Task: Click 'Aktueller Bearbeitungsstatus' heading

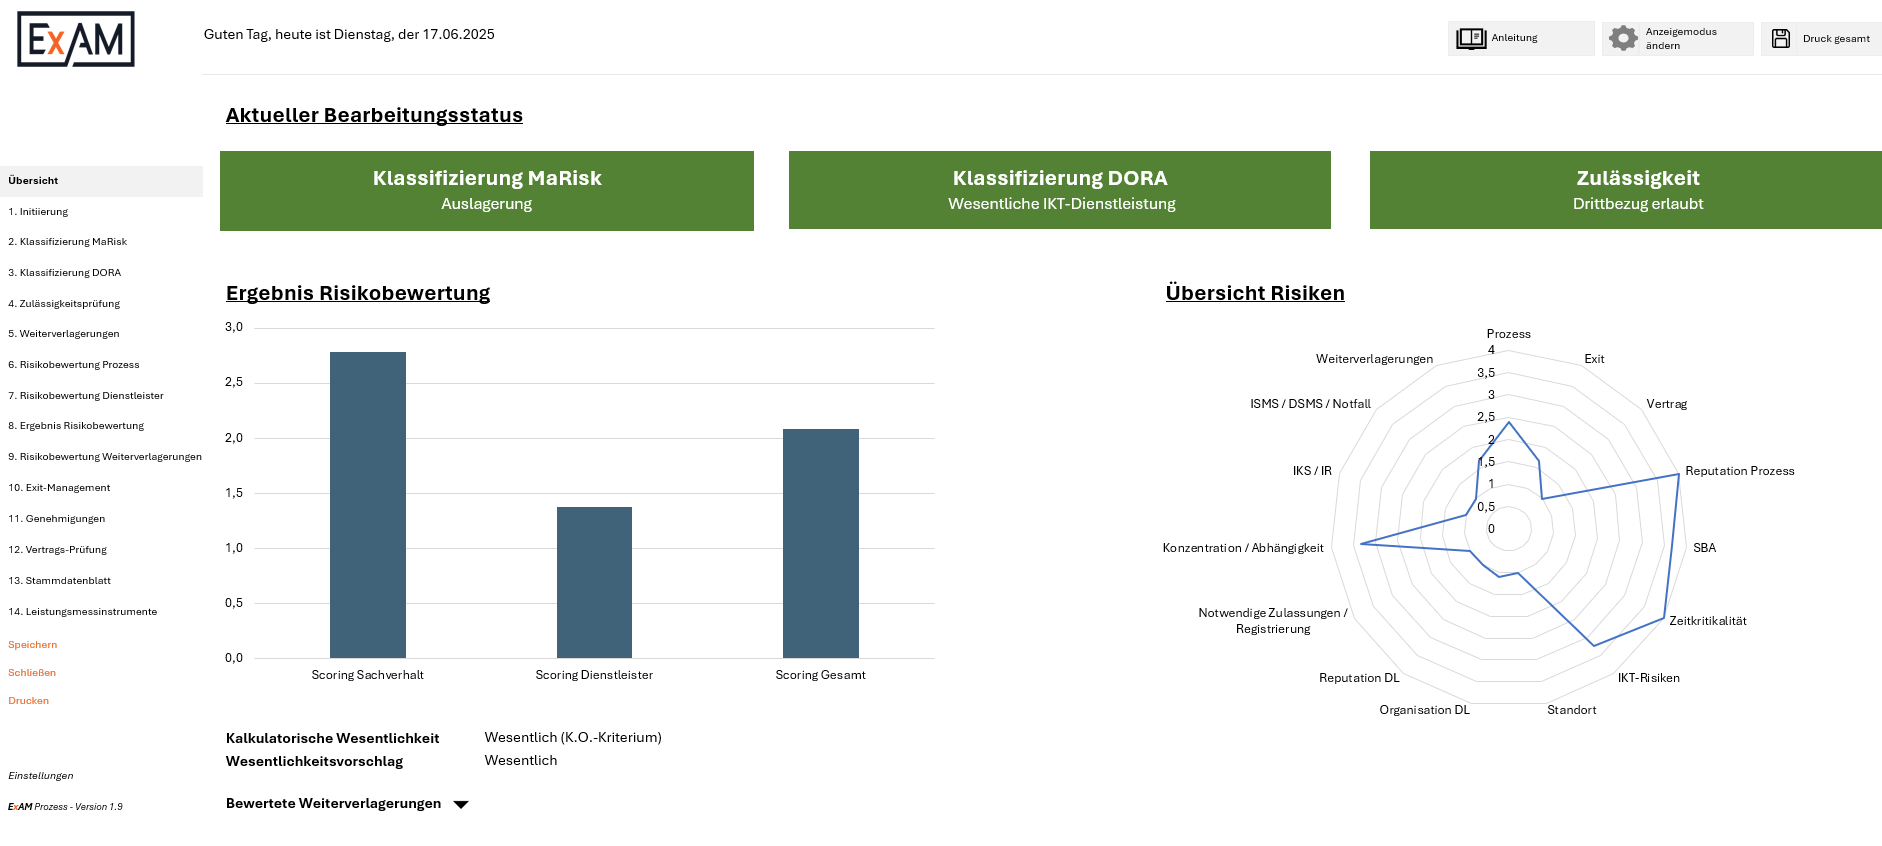Action: coord(374,115)
